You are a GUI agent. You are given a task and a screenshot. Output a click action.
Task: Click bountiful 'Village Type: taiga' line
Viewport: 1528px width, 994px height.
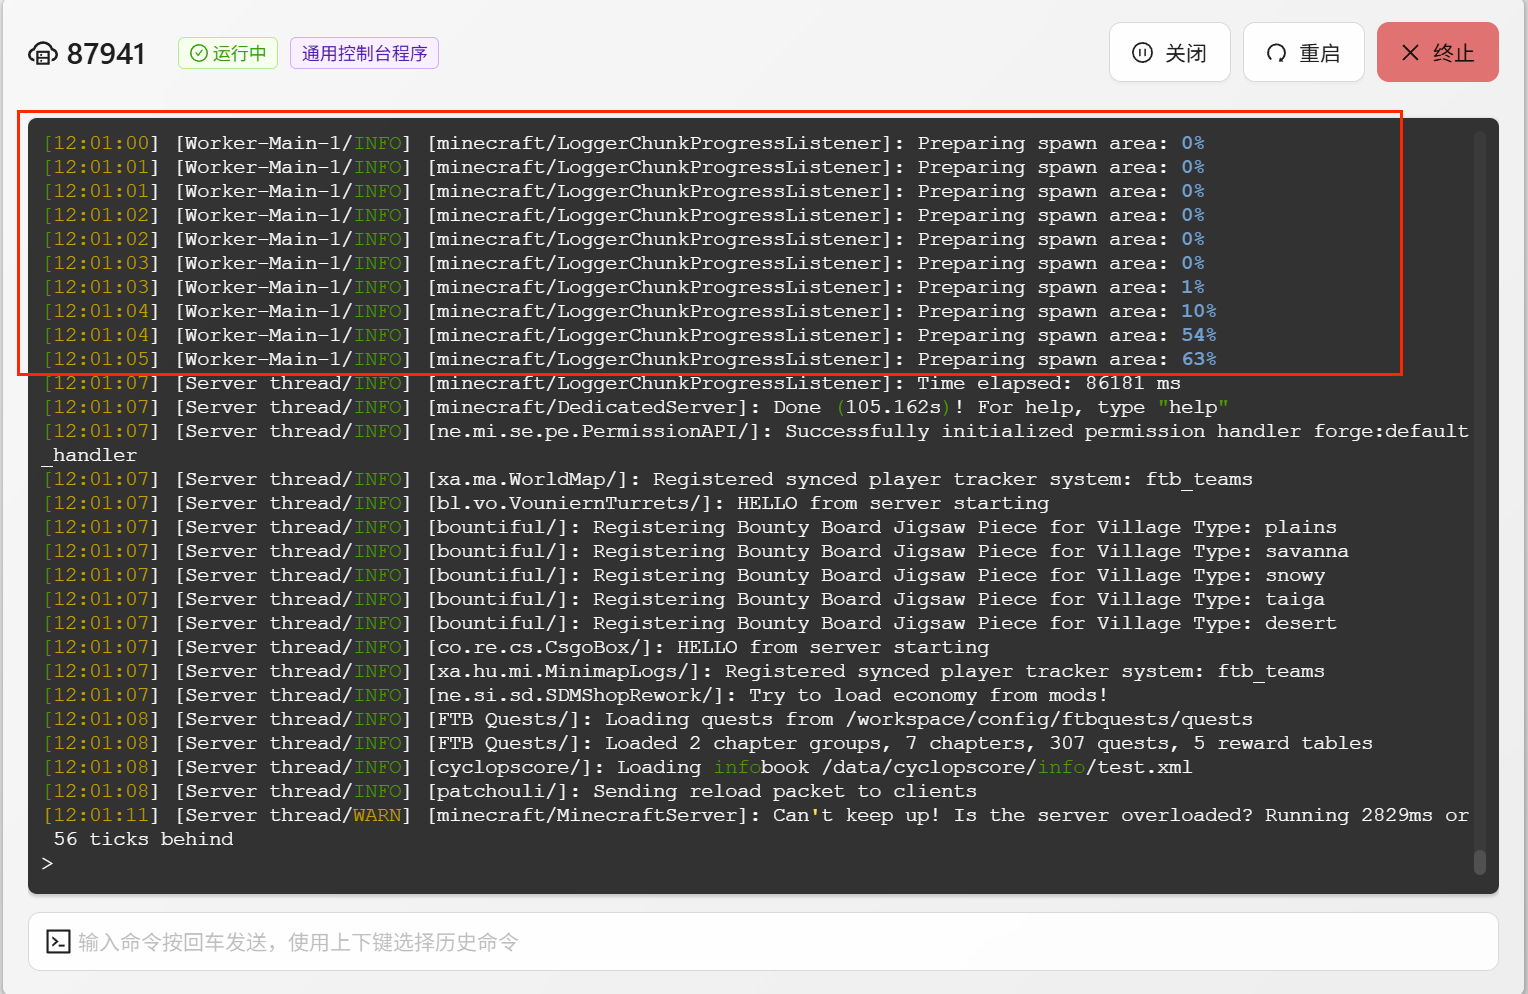point(684,599)
